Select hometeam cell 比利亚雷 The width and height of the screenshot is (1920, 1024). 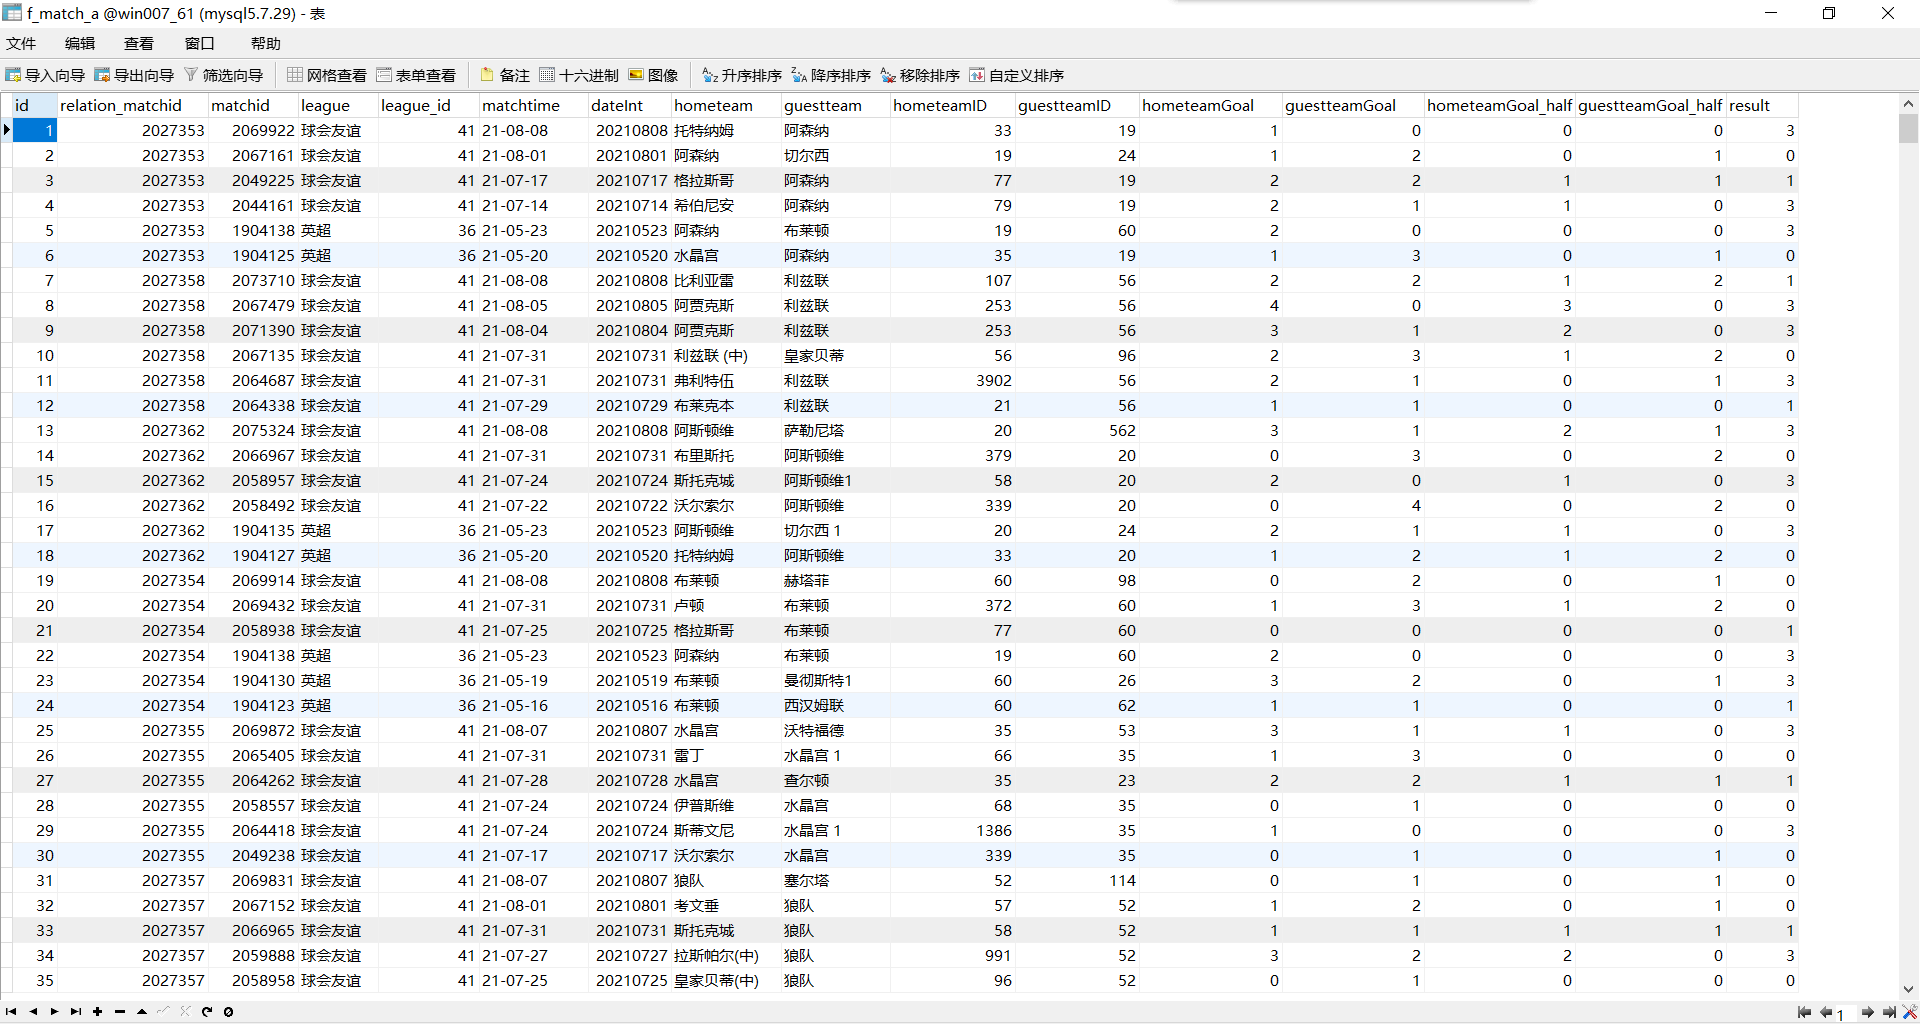point(726,280)
